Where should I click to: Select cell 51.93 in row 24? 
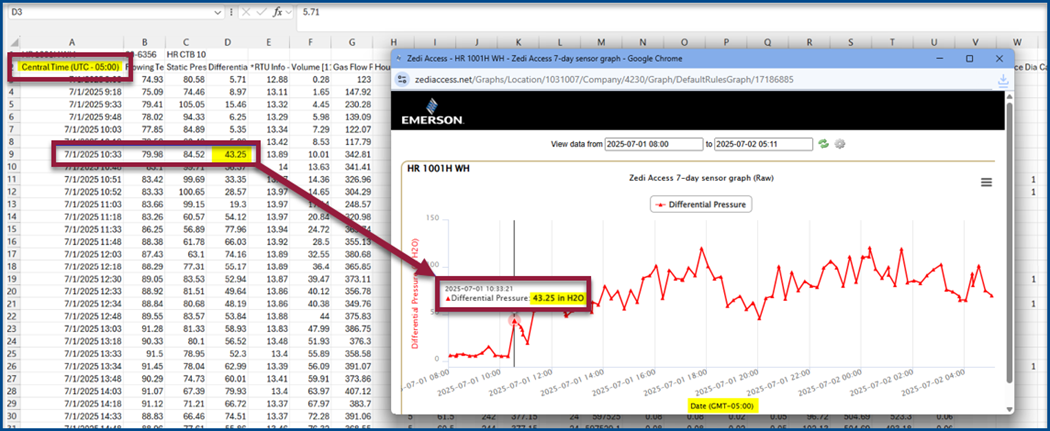[x=310, y=341]
